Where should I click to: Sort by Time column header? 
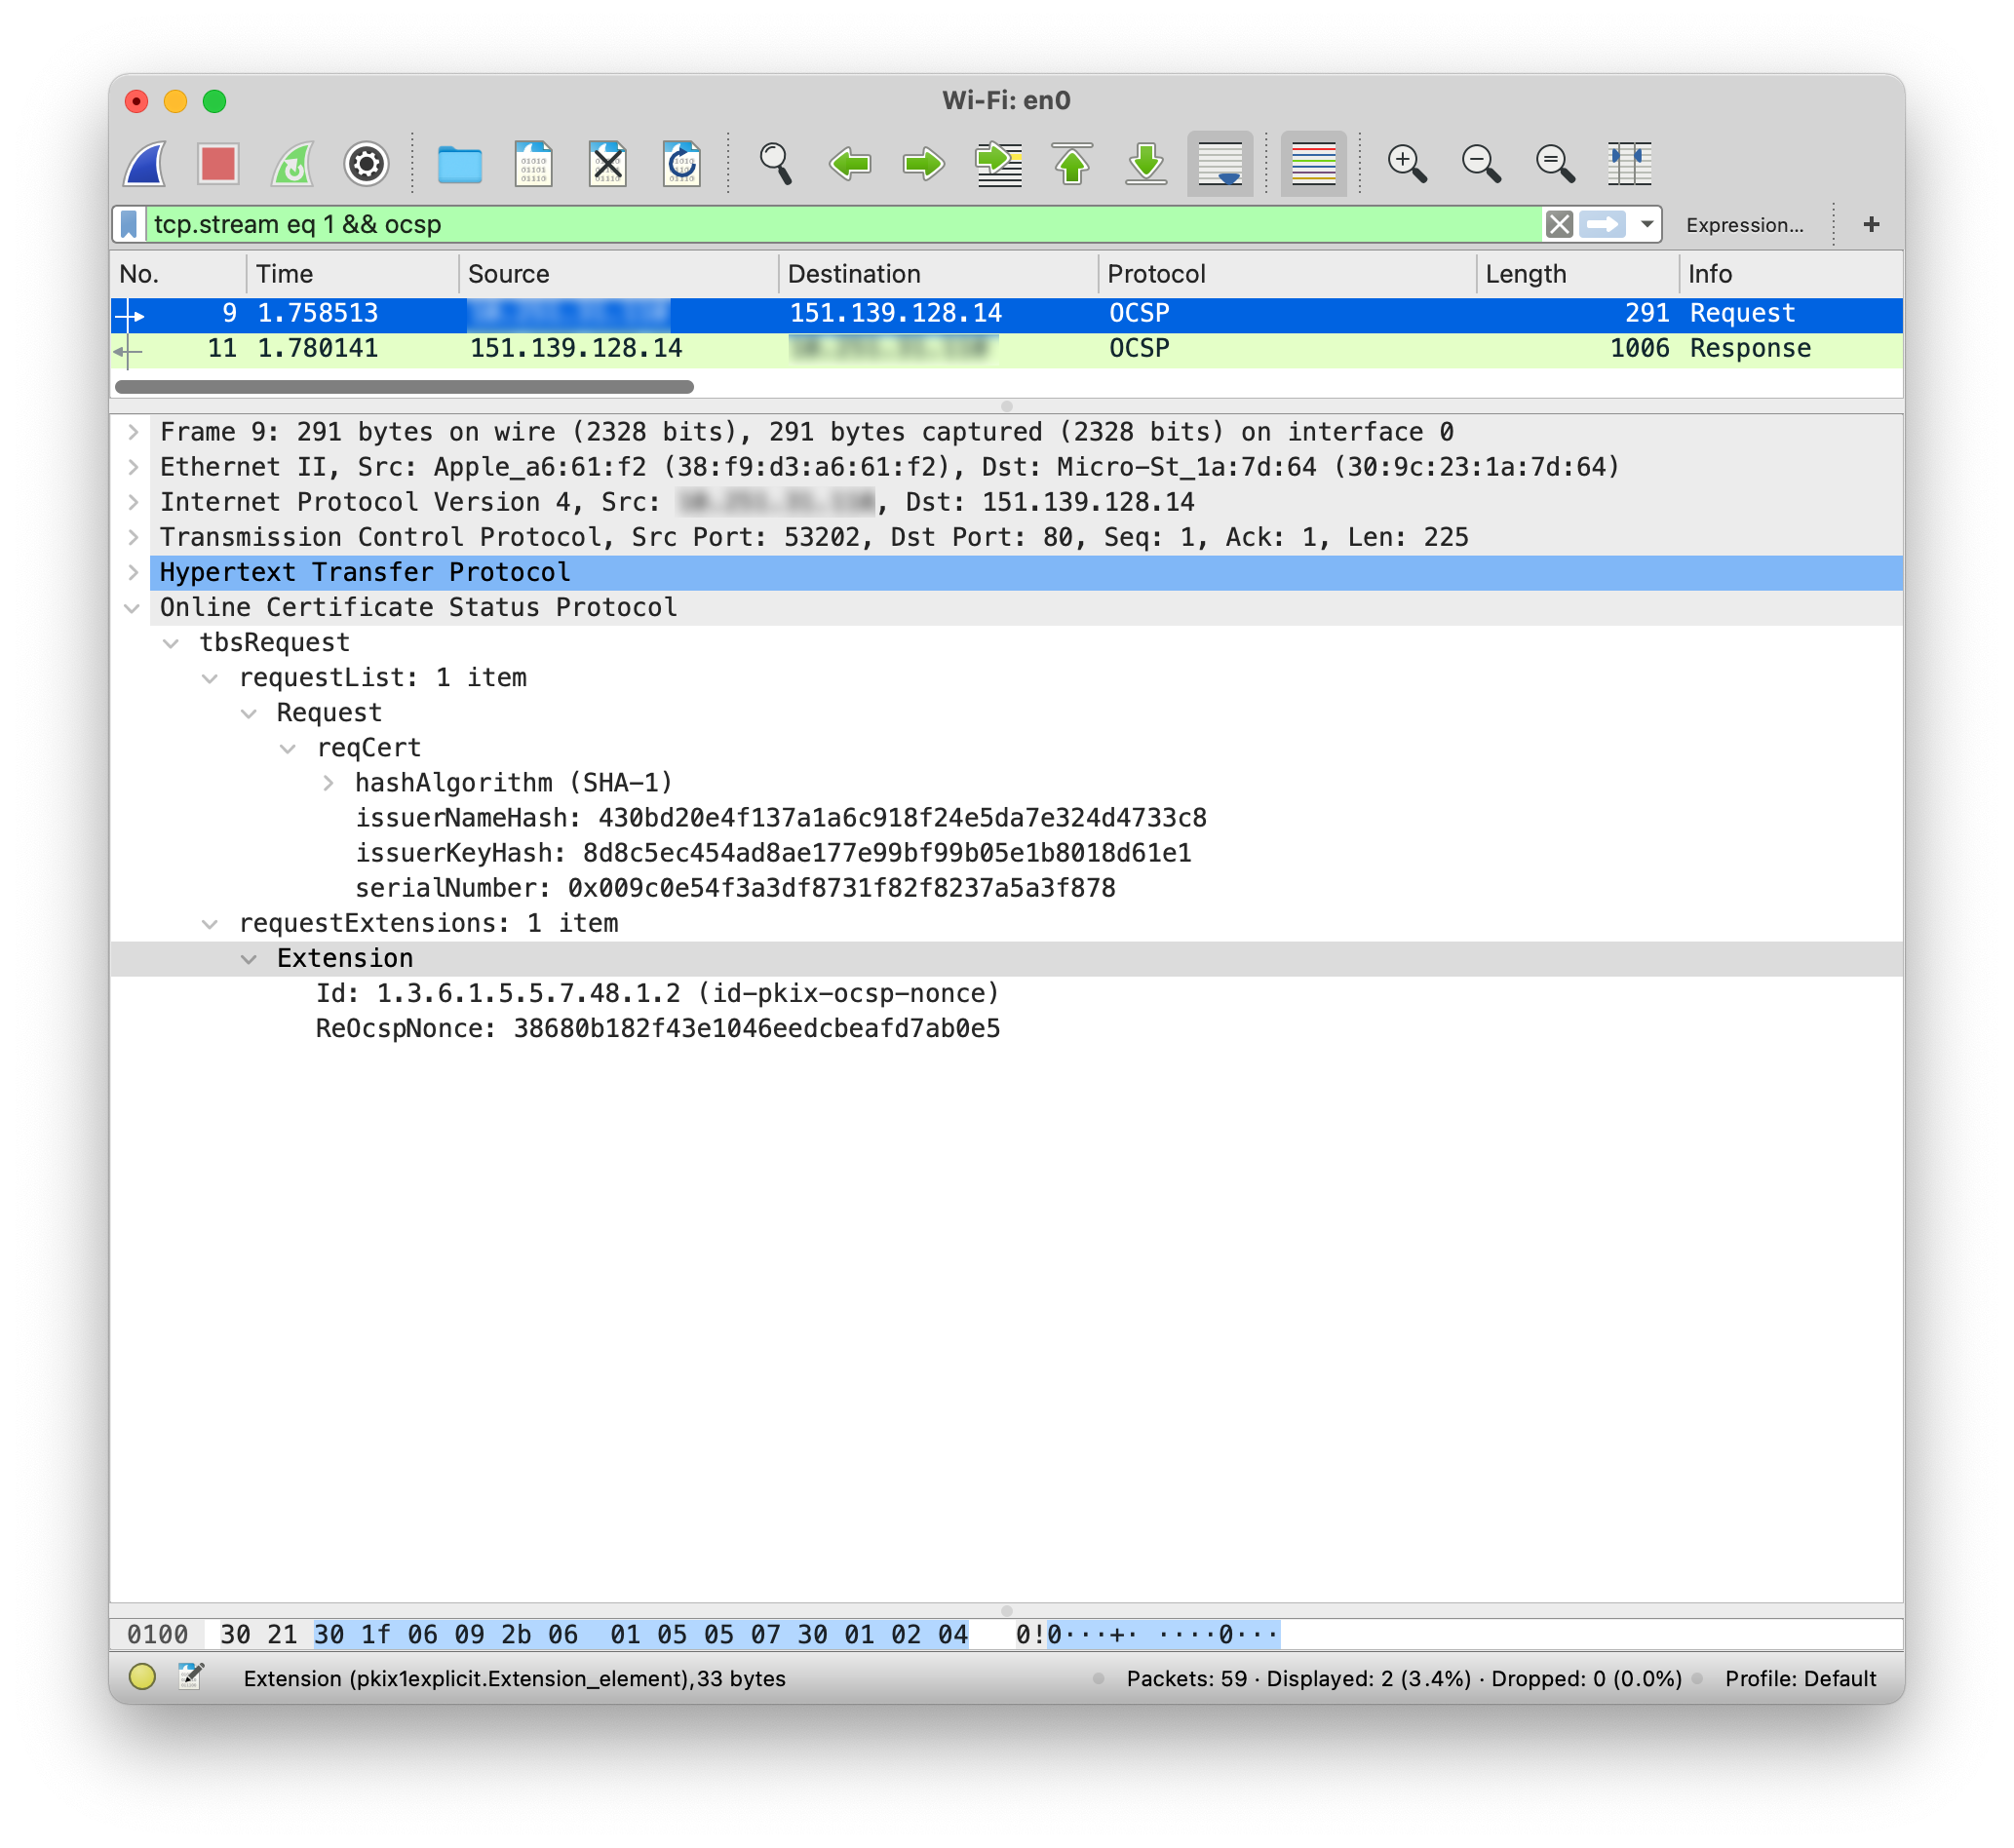pos(352,274)
